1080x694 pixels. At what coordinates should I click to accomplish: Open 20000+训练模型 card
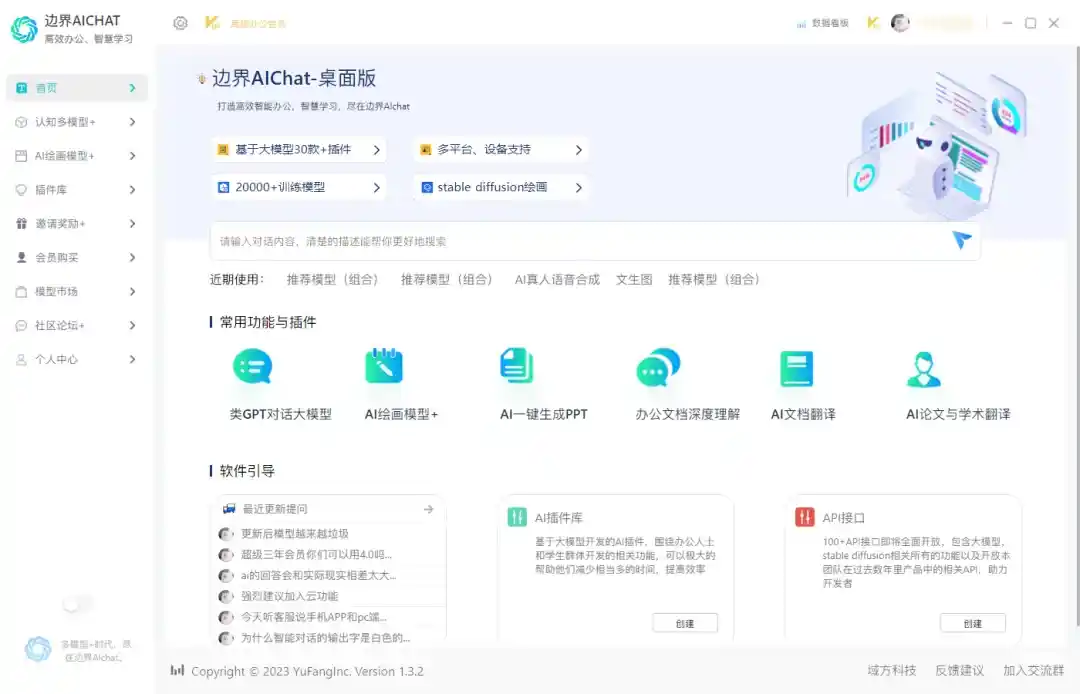click(x=298, y=187)
